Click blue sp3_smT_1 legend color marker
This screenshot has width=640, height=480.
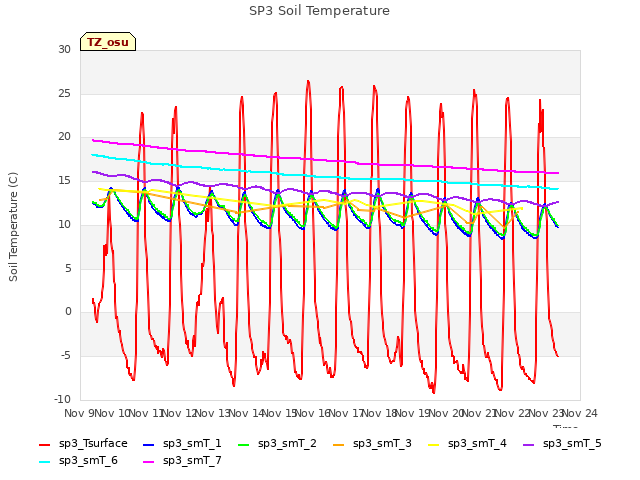149,444
